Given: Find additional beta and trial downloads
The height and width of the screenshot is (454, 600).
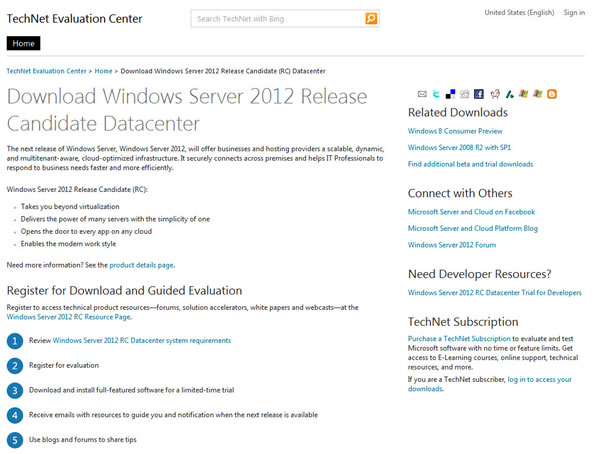Looking at the screenshot, I should (470, 164).
